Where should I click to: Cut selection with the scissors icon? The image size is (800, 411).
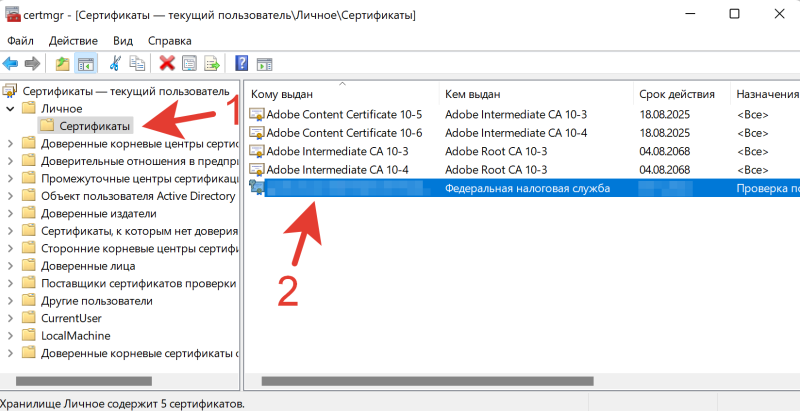[x=115, y=64]
